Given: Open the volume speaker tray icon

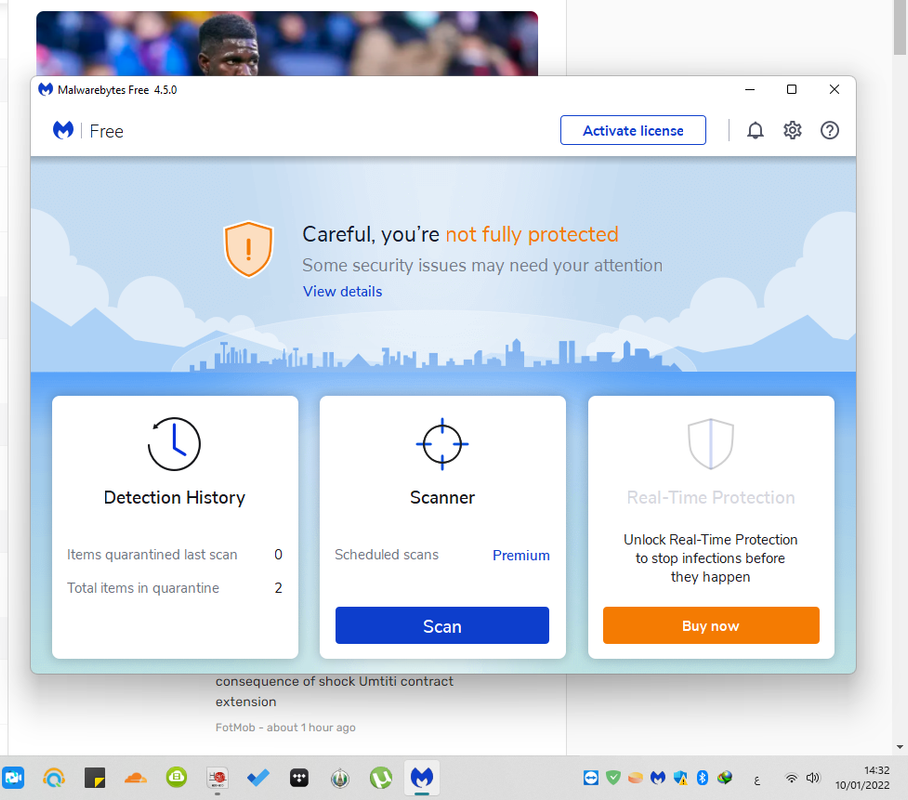Looking at the screenshot, I should [813, 778].
